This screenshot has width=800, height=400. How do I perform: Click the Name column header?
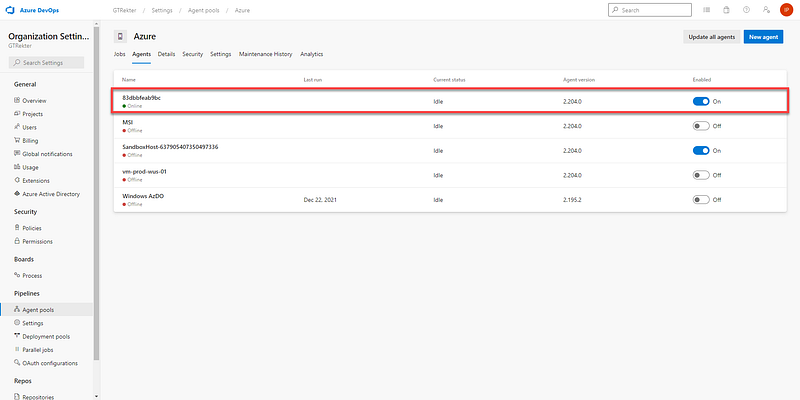(129, 80)
